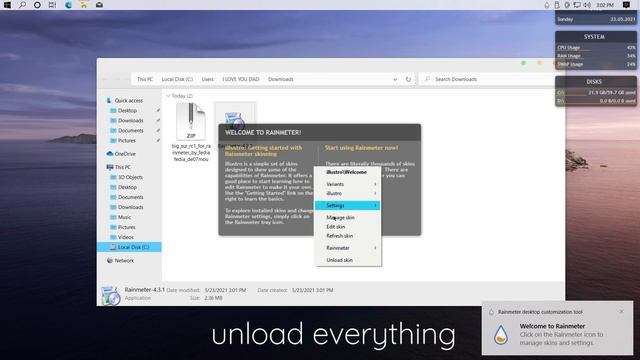The height and width of the screenshot is (360, 640).
Task: Open Music folder in the sidebar
Action: click(124, 217)
